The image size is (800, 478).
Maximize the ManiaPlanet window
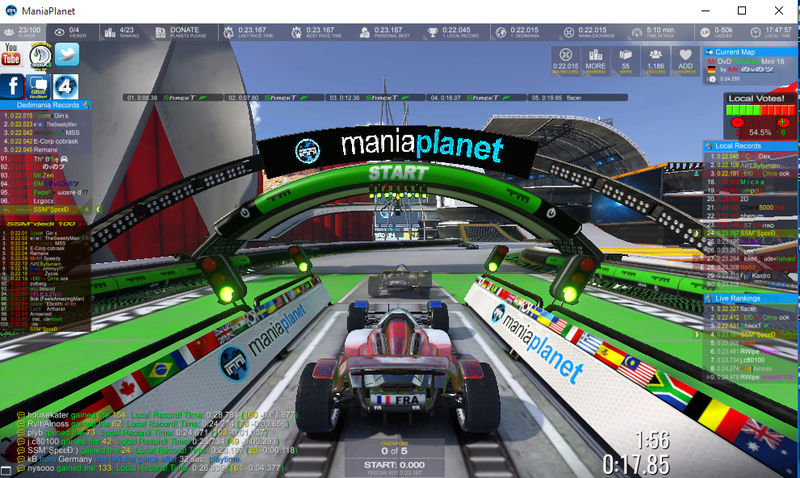[742, 11]
